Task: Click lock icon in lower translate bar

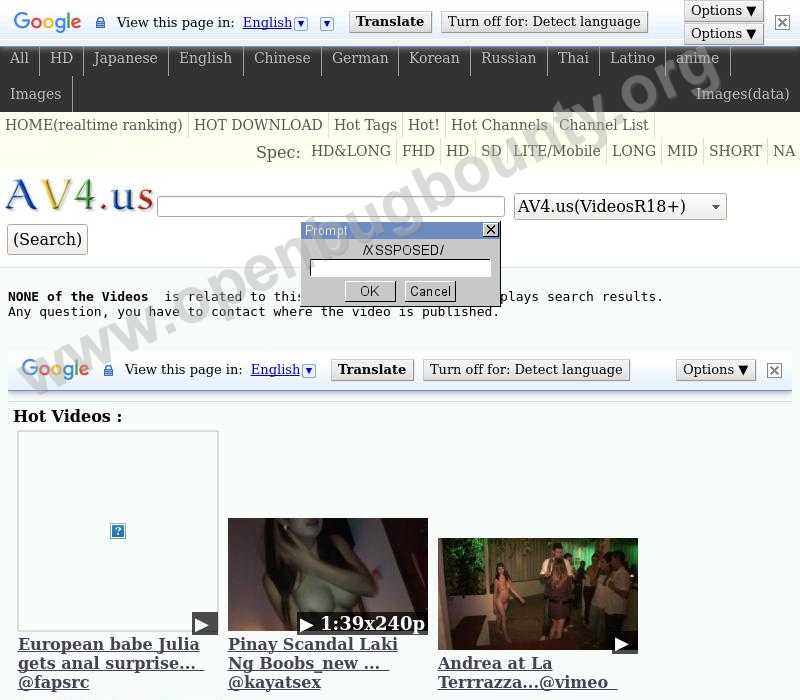Action: coord(108,370)
